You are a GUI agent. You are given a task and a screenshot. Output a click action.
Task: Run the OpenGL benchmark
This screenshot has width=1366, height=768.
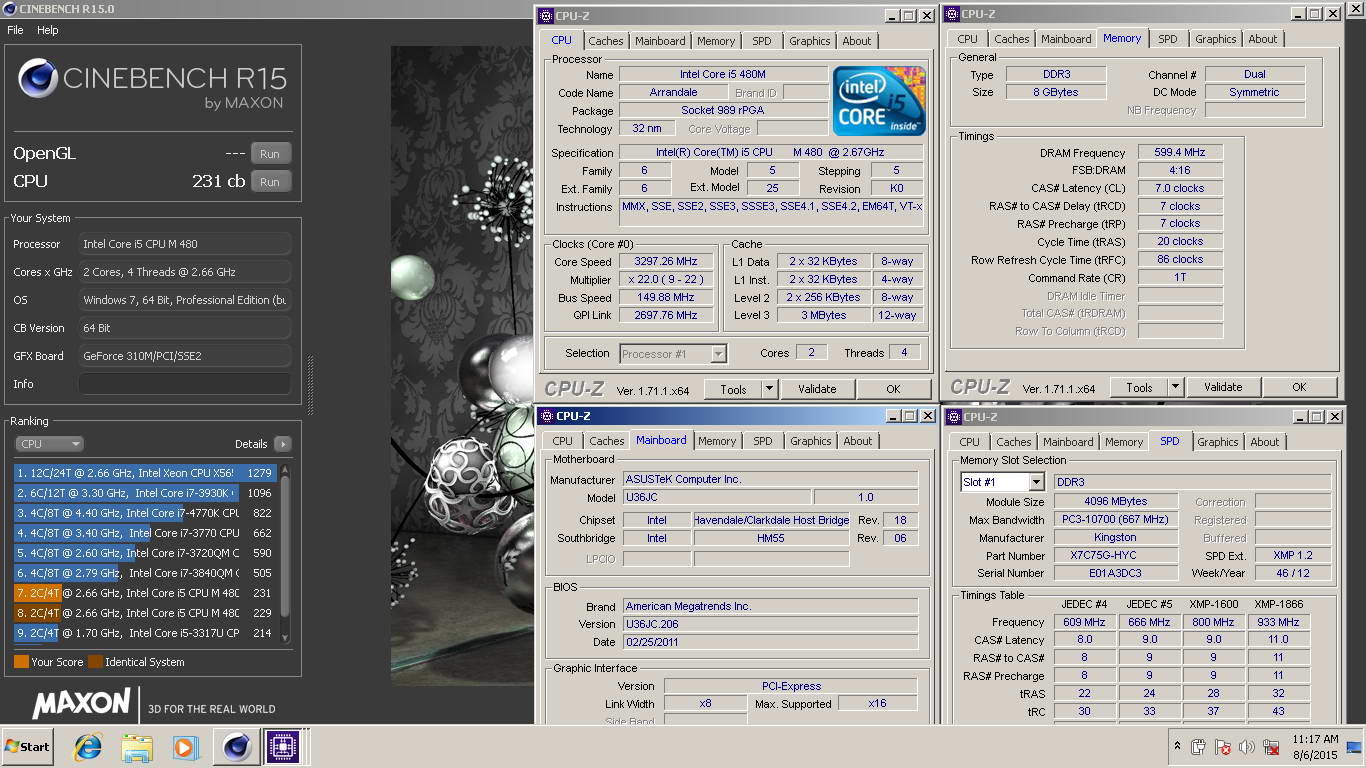click(x=270, y=154)
